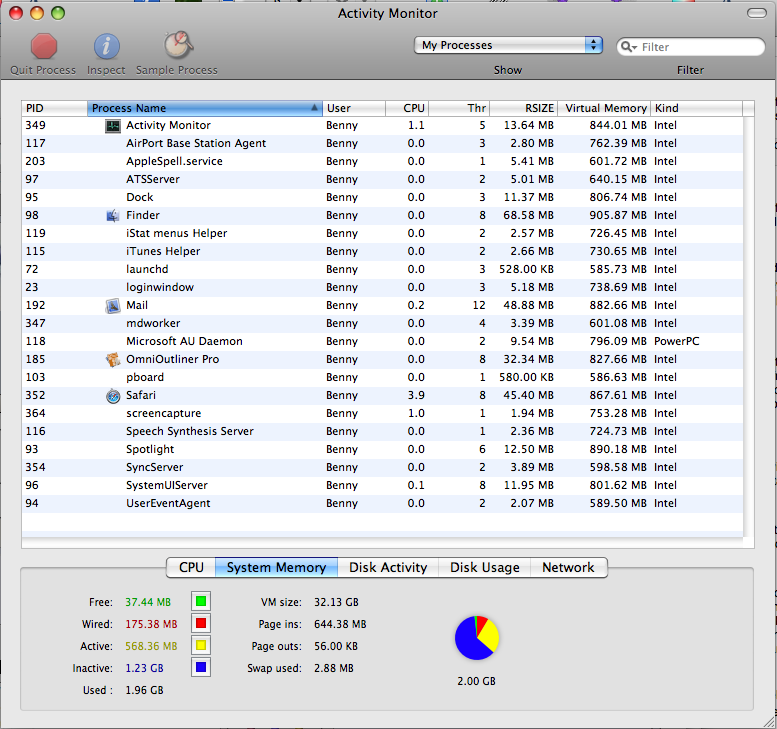Sort by the Virtual Memory column header
This screenshot has height=729, width=777.
coord(604,108)
